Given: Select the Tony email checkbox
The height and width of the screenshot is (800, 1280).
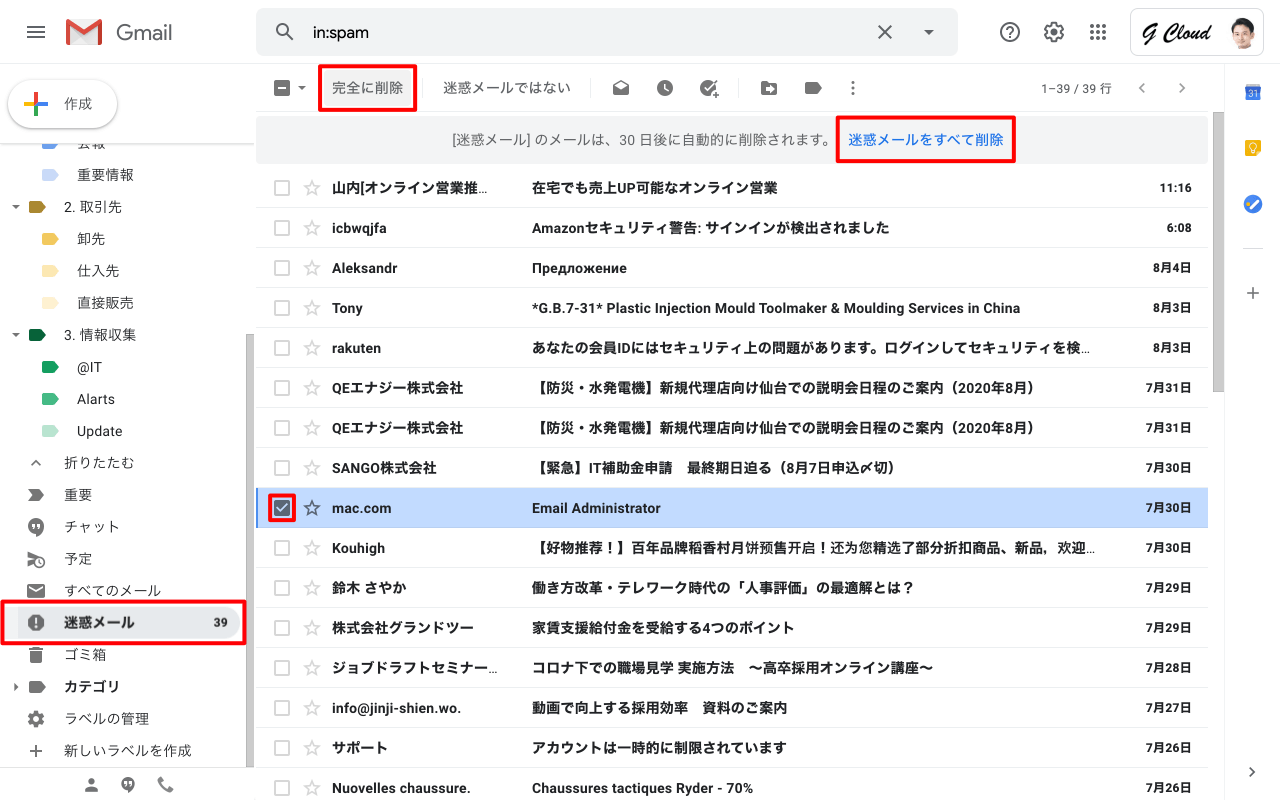Looking at the screenshot, I should click(282, 308).
